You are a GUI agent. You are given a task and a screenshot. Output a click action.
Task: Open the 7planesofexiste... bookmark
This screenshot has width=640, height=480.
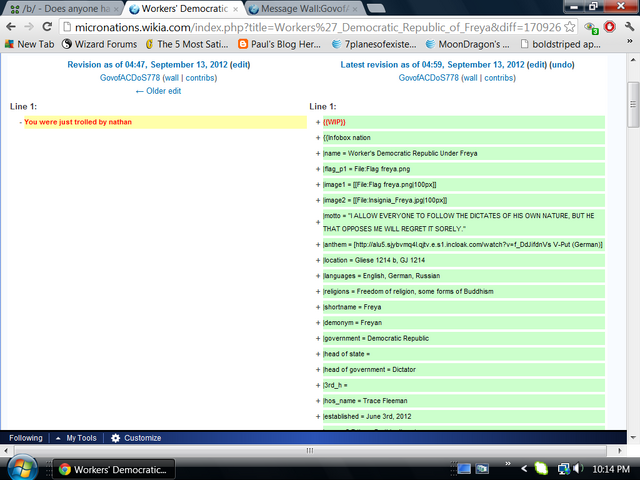pyautogui.click(x=374, y=44)
